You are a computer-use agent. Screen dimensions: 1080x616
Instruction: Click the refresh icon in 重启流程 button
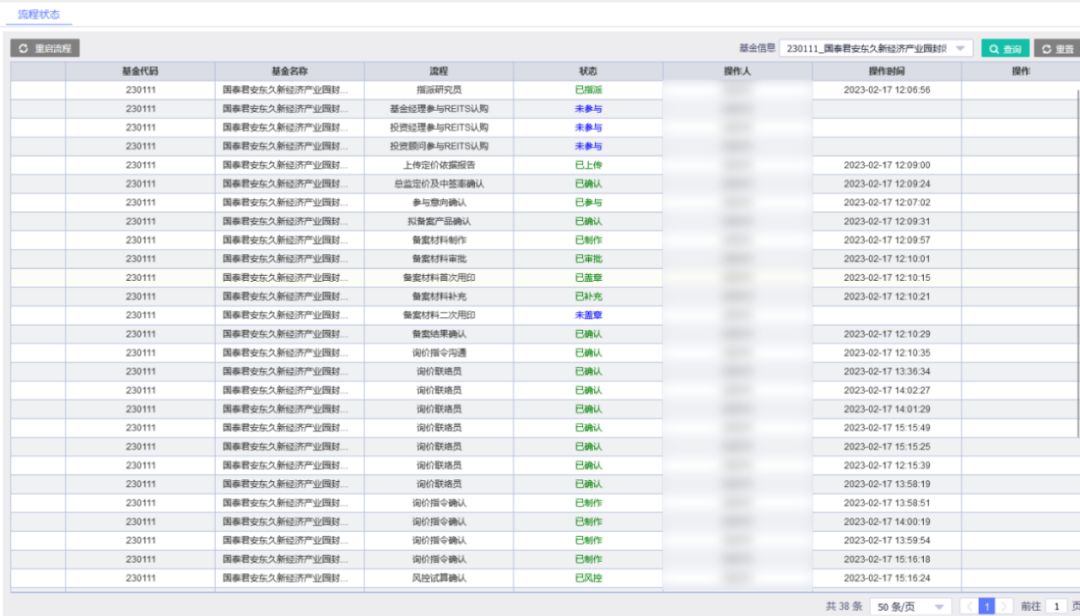click(x=23, y=48)
